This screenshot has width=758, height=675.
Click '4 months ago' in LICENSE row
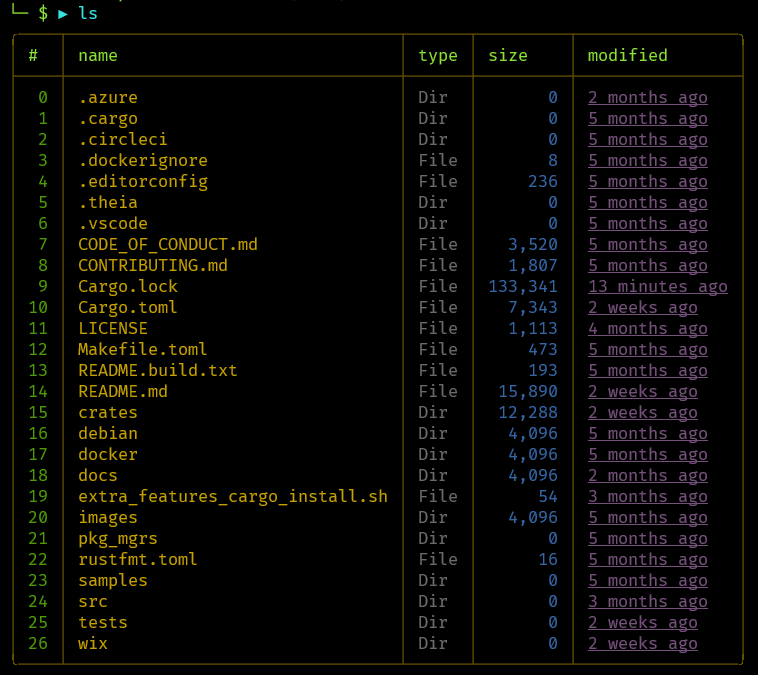coord(648,328)
